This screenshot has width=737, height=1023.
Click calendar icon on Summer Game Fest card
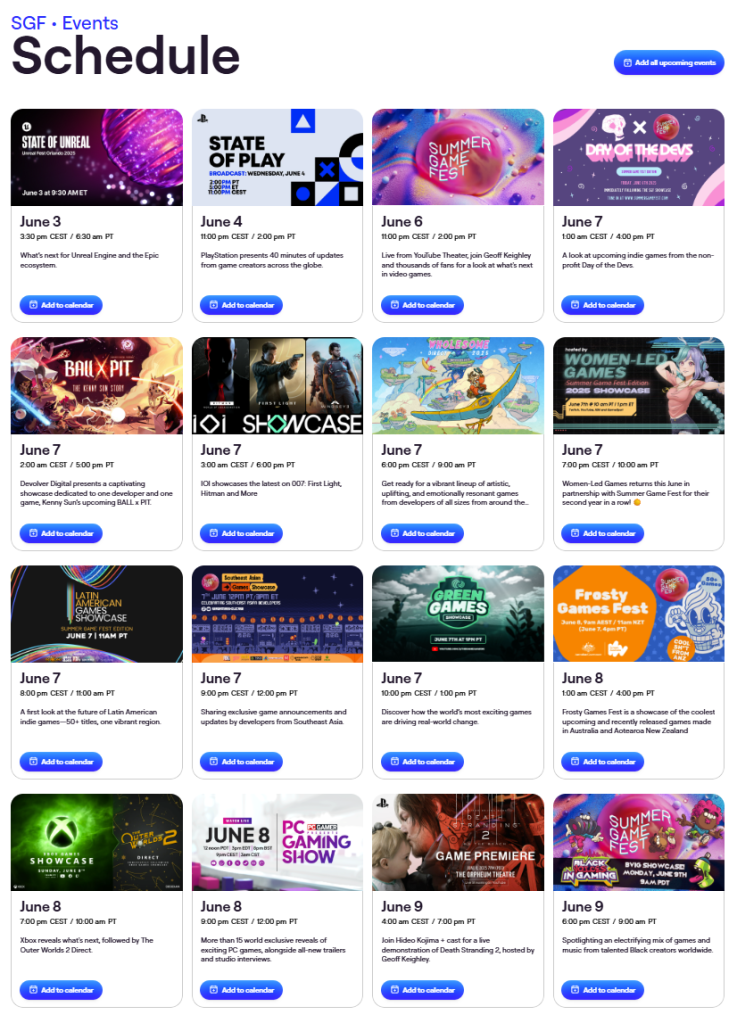[x=395, y=305]
